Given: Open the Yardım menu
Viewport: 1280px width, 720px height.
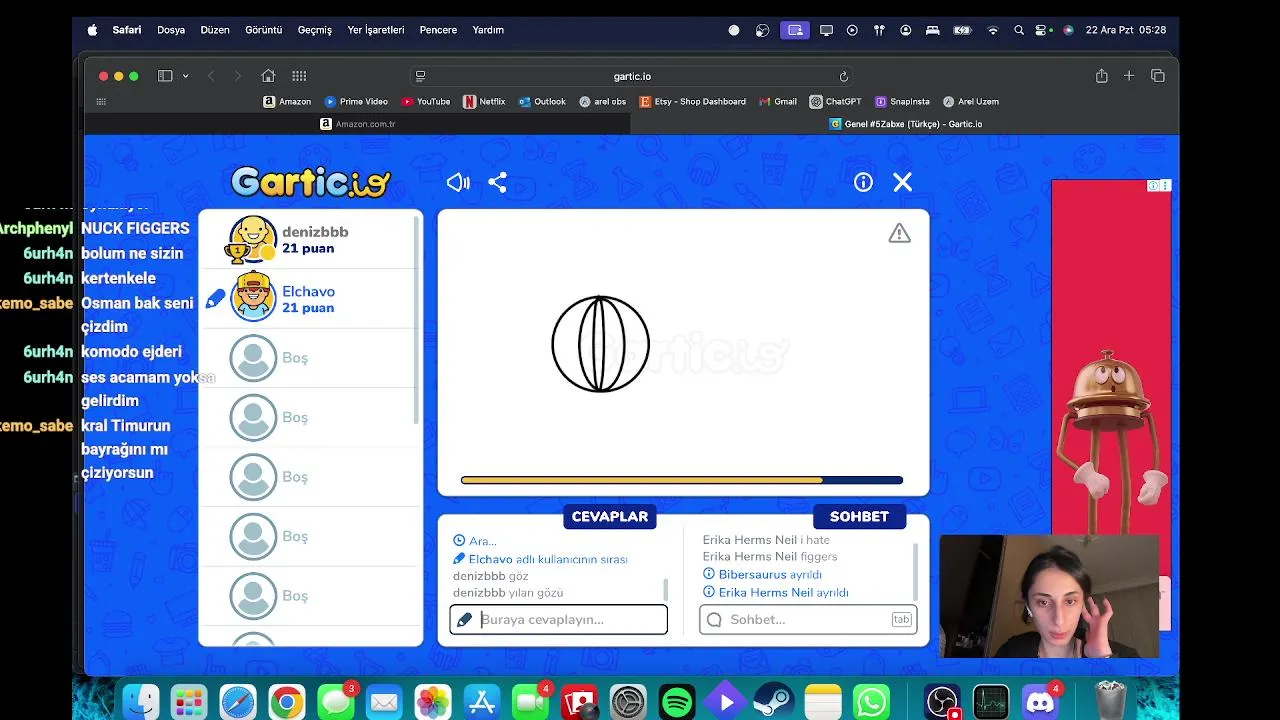Looking at the screenshot, I should click(488, 30).
